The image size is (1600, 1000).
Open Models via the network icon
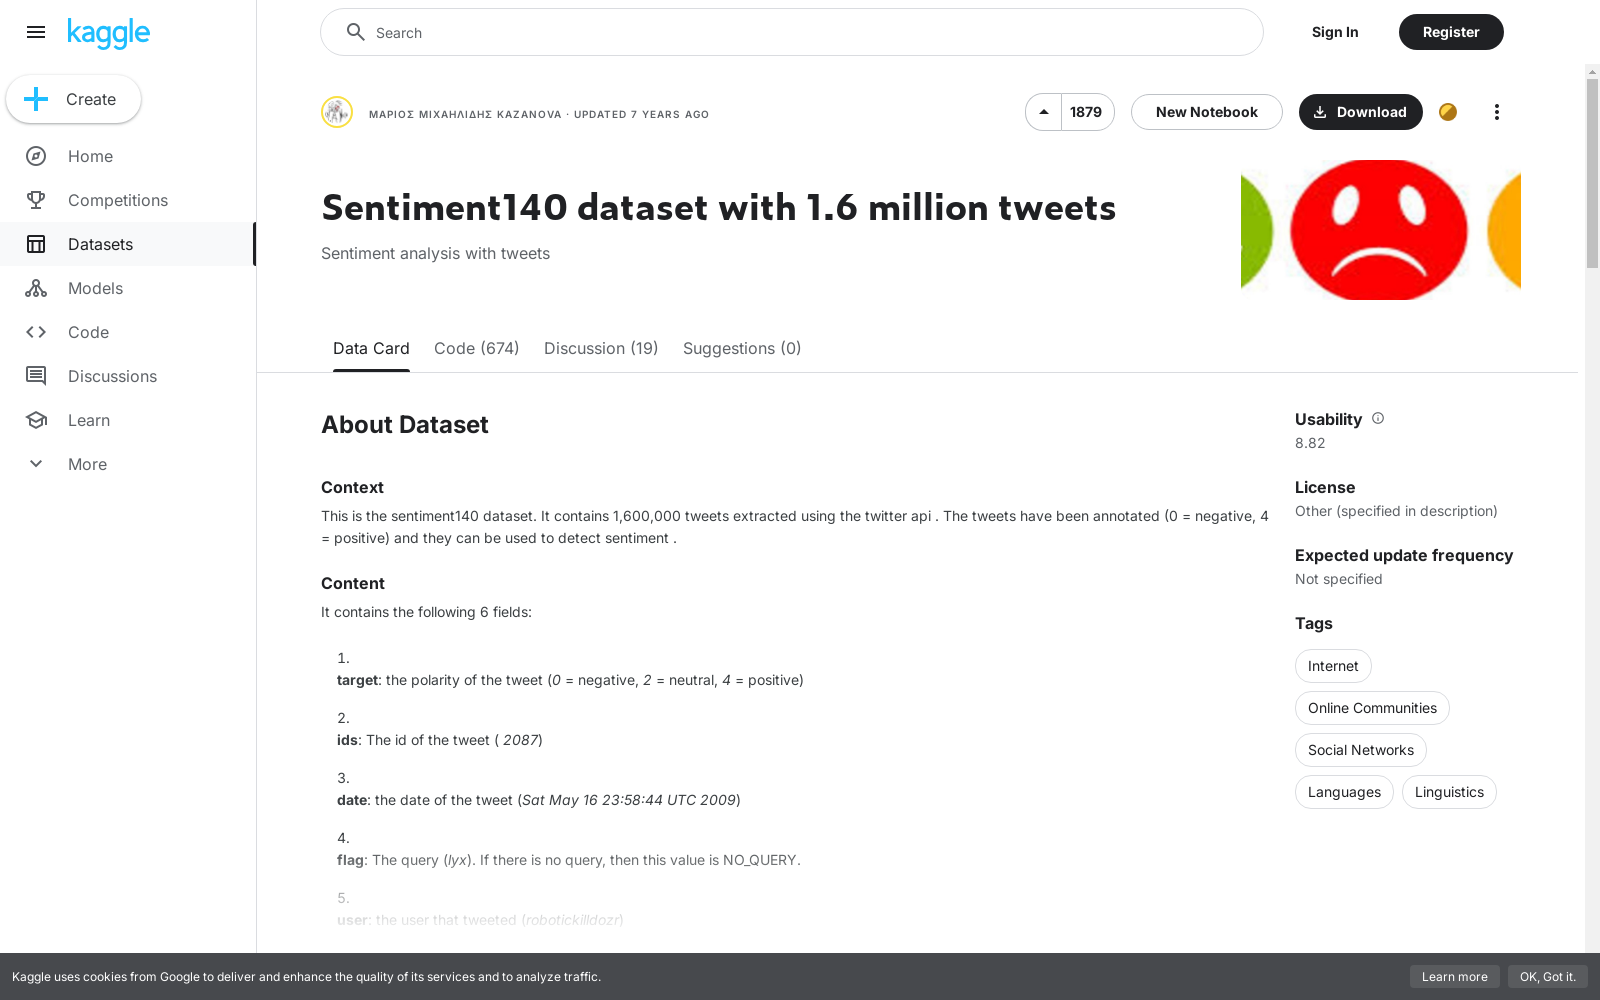(x=36, y=288)
